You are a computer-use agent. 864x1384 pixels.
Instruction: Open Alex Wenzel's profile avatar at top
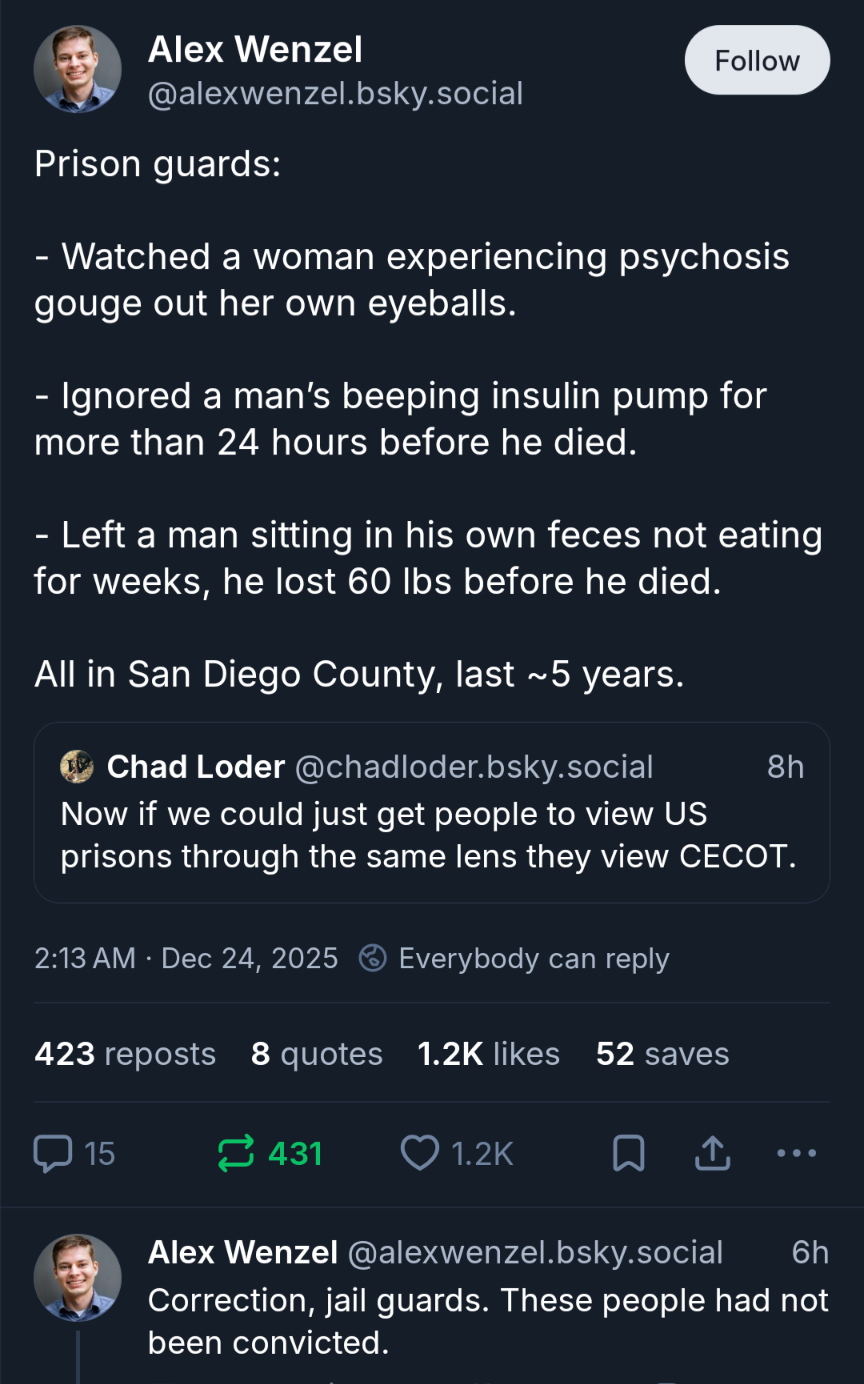pos(78,69)
